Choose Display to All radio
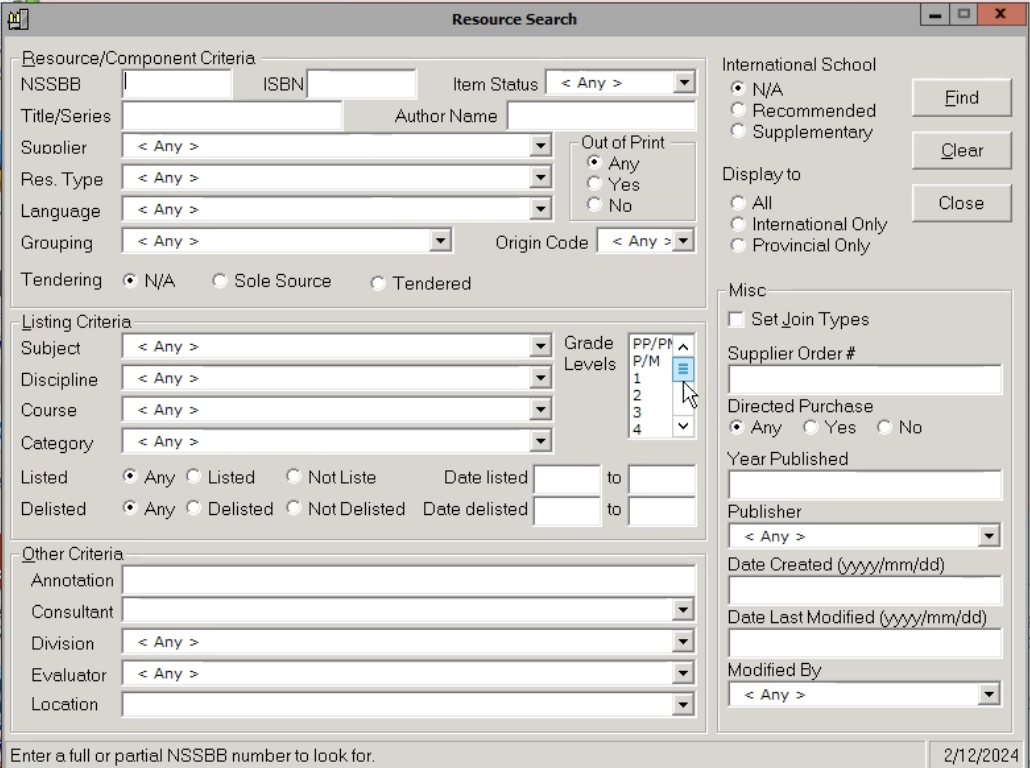This screenshot has height=768, width=1030. click(738, 203)
